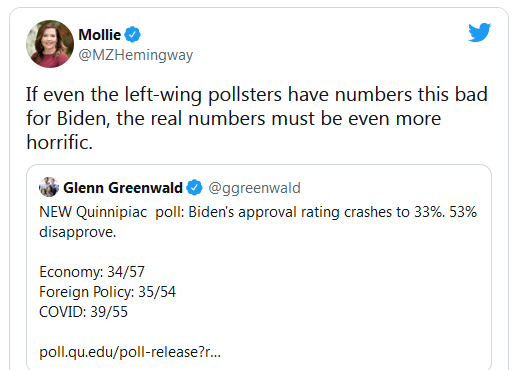
Task: Select the 'Foreign Policy: 35/54' line
Action: pos(107,292)
